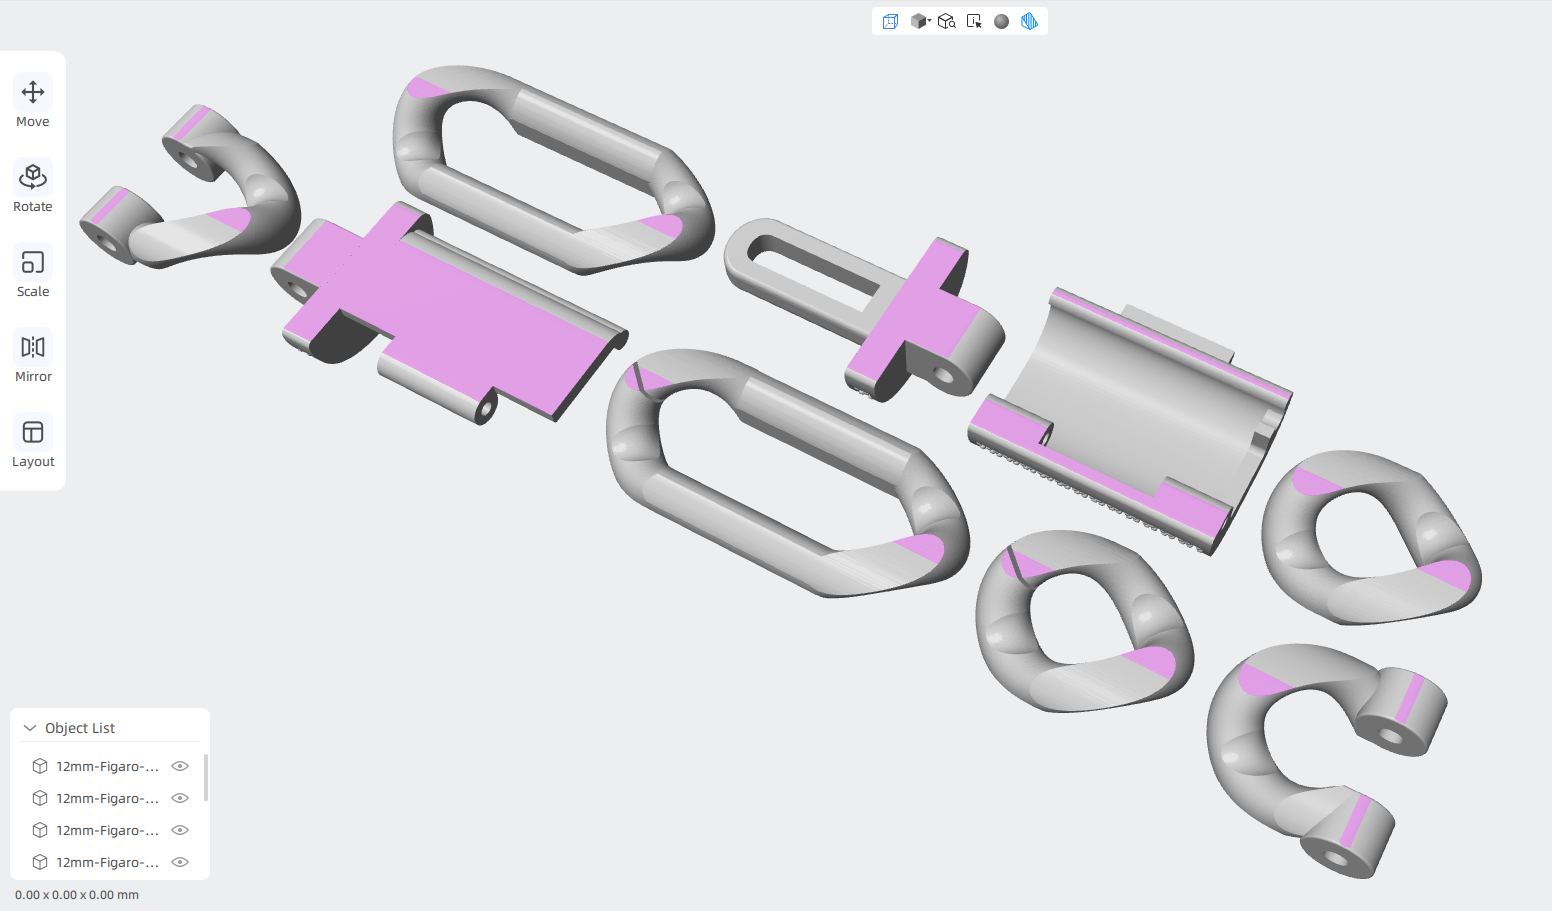The image size is (1552, 911).
Task: Open the solid cube view dropdown arrow
Action: pos(929,20)
